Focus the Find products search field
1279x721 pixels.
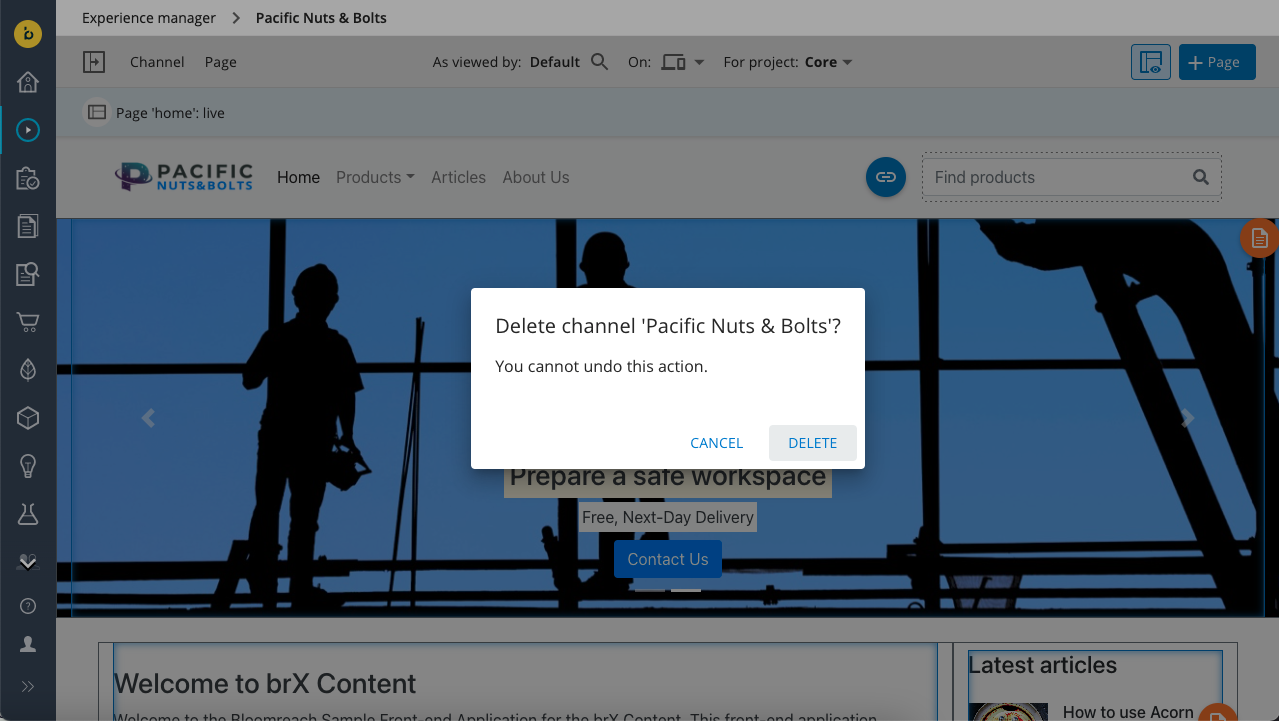tap(1054, 177)
